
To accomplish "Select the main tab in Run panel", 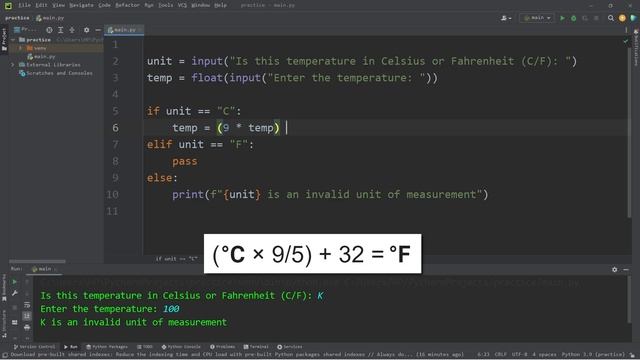I will pyautogui.click(x=44, y=269).
